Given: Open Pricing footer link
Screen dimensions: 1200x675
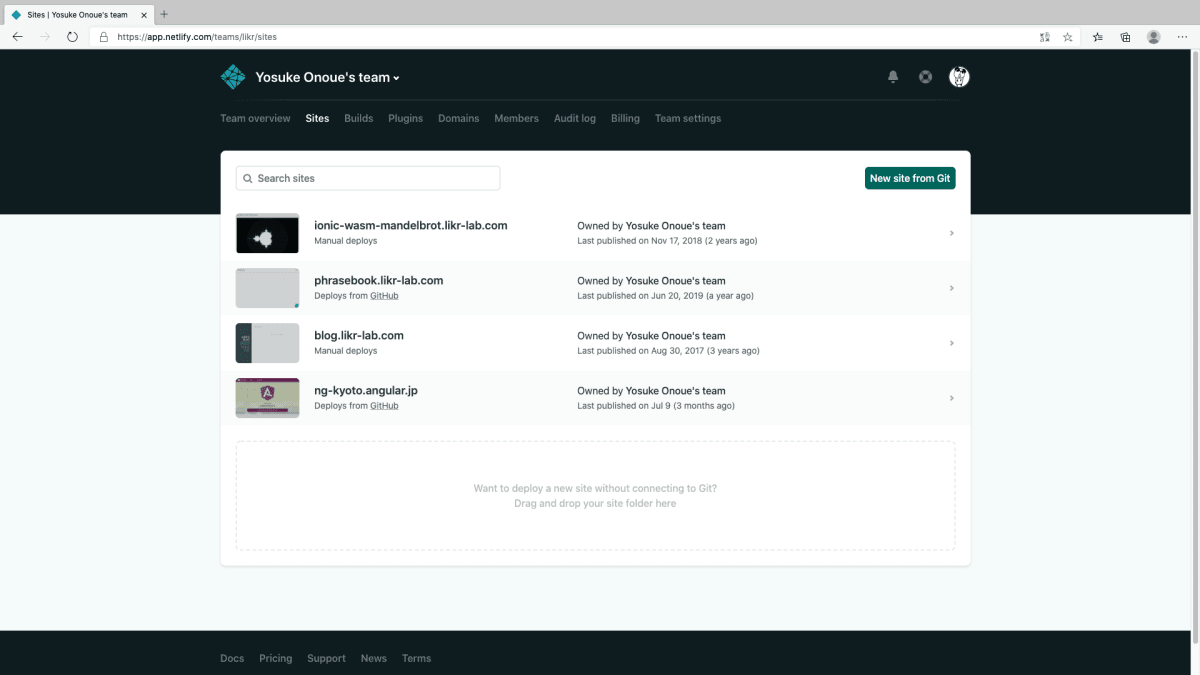Looking at the screenshot, I should 276,658.
